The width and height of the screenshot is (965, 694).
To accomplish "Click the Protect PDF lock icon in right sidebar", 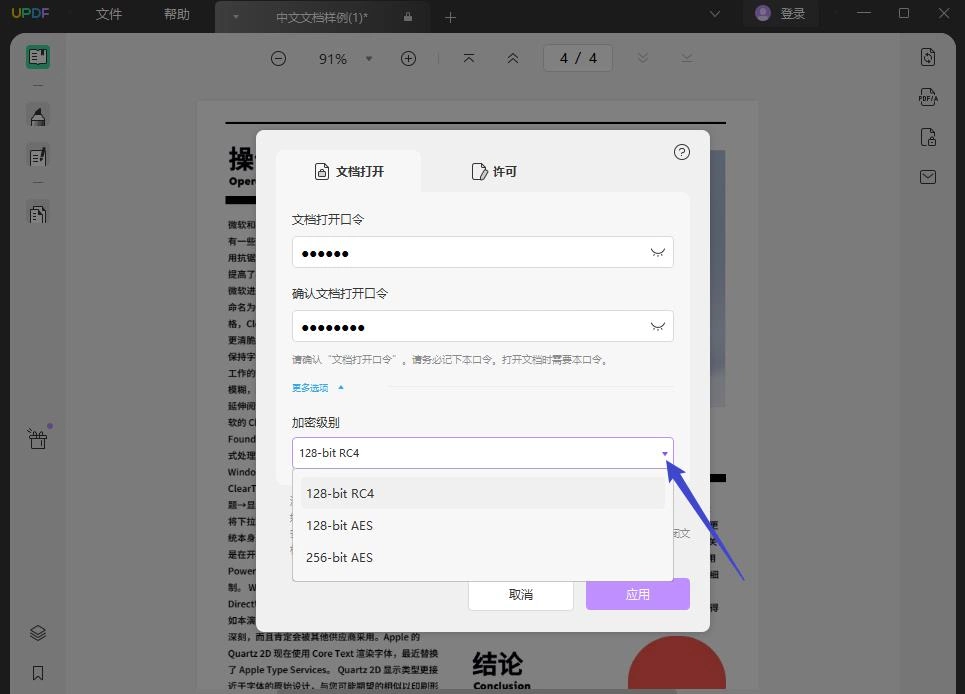I will point(928,137).
